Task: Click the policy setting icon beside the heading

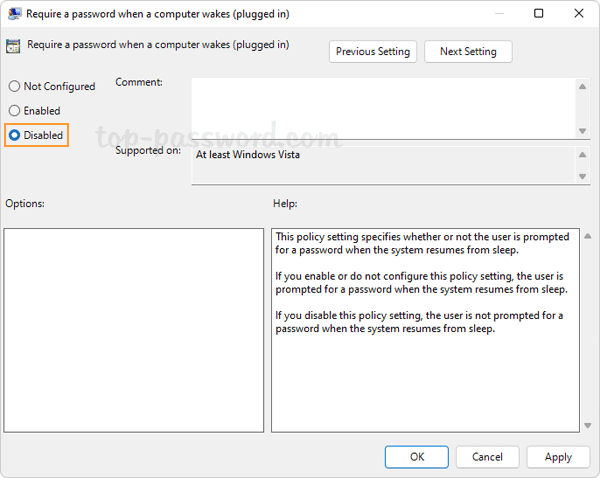Action: pos(14,45)
